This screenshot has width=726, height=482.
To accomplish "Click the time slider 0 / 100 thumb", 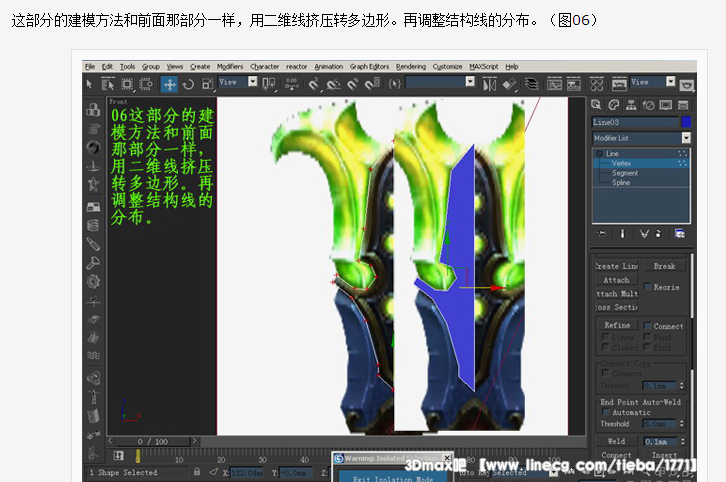I will click(152, 441).
